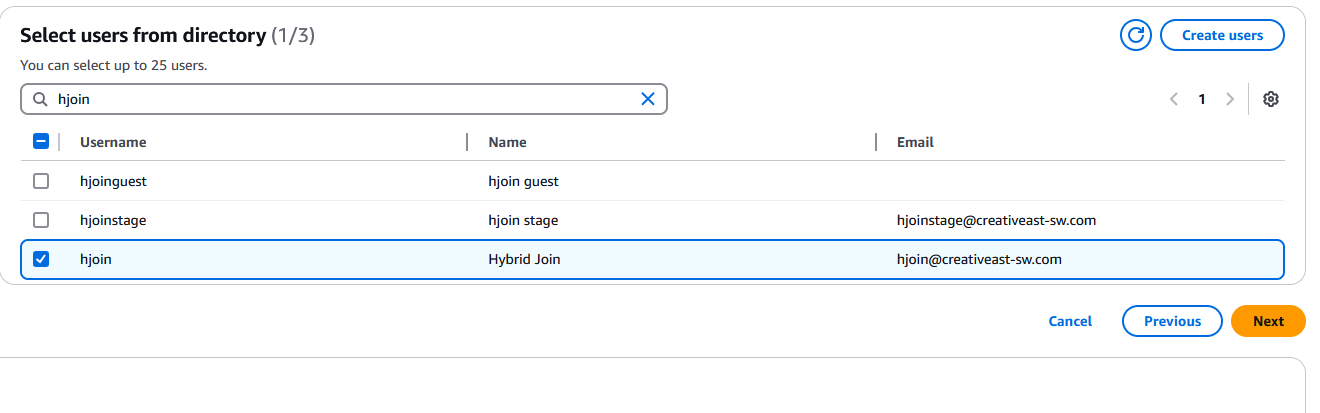Open table preferences gear icon
This screenshot has width=1320, height=413.
[x=1271, y=99]
